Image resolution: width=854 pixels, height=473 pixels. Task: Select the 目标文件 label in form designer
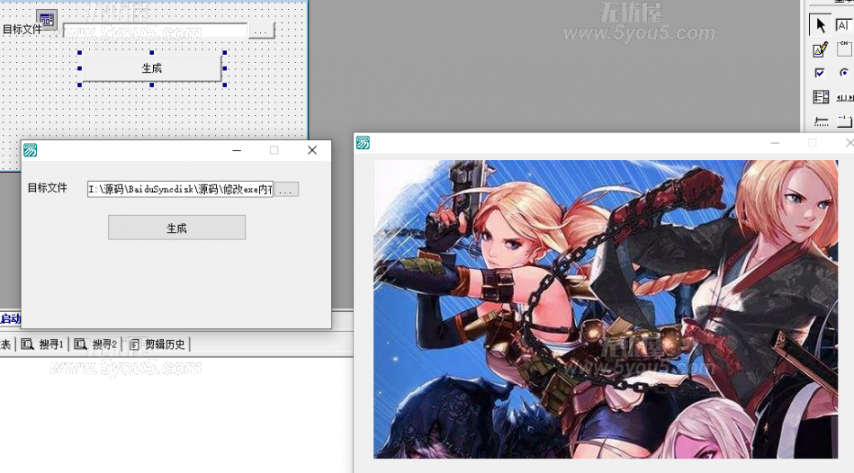click(x=22, y=29)
